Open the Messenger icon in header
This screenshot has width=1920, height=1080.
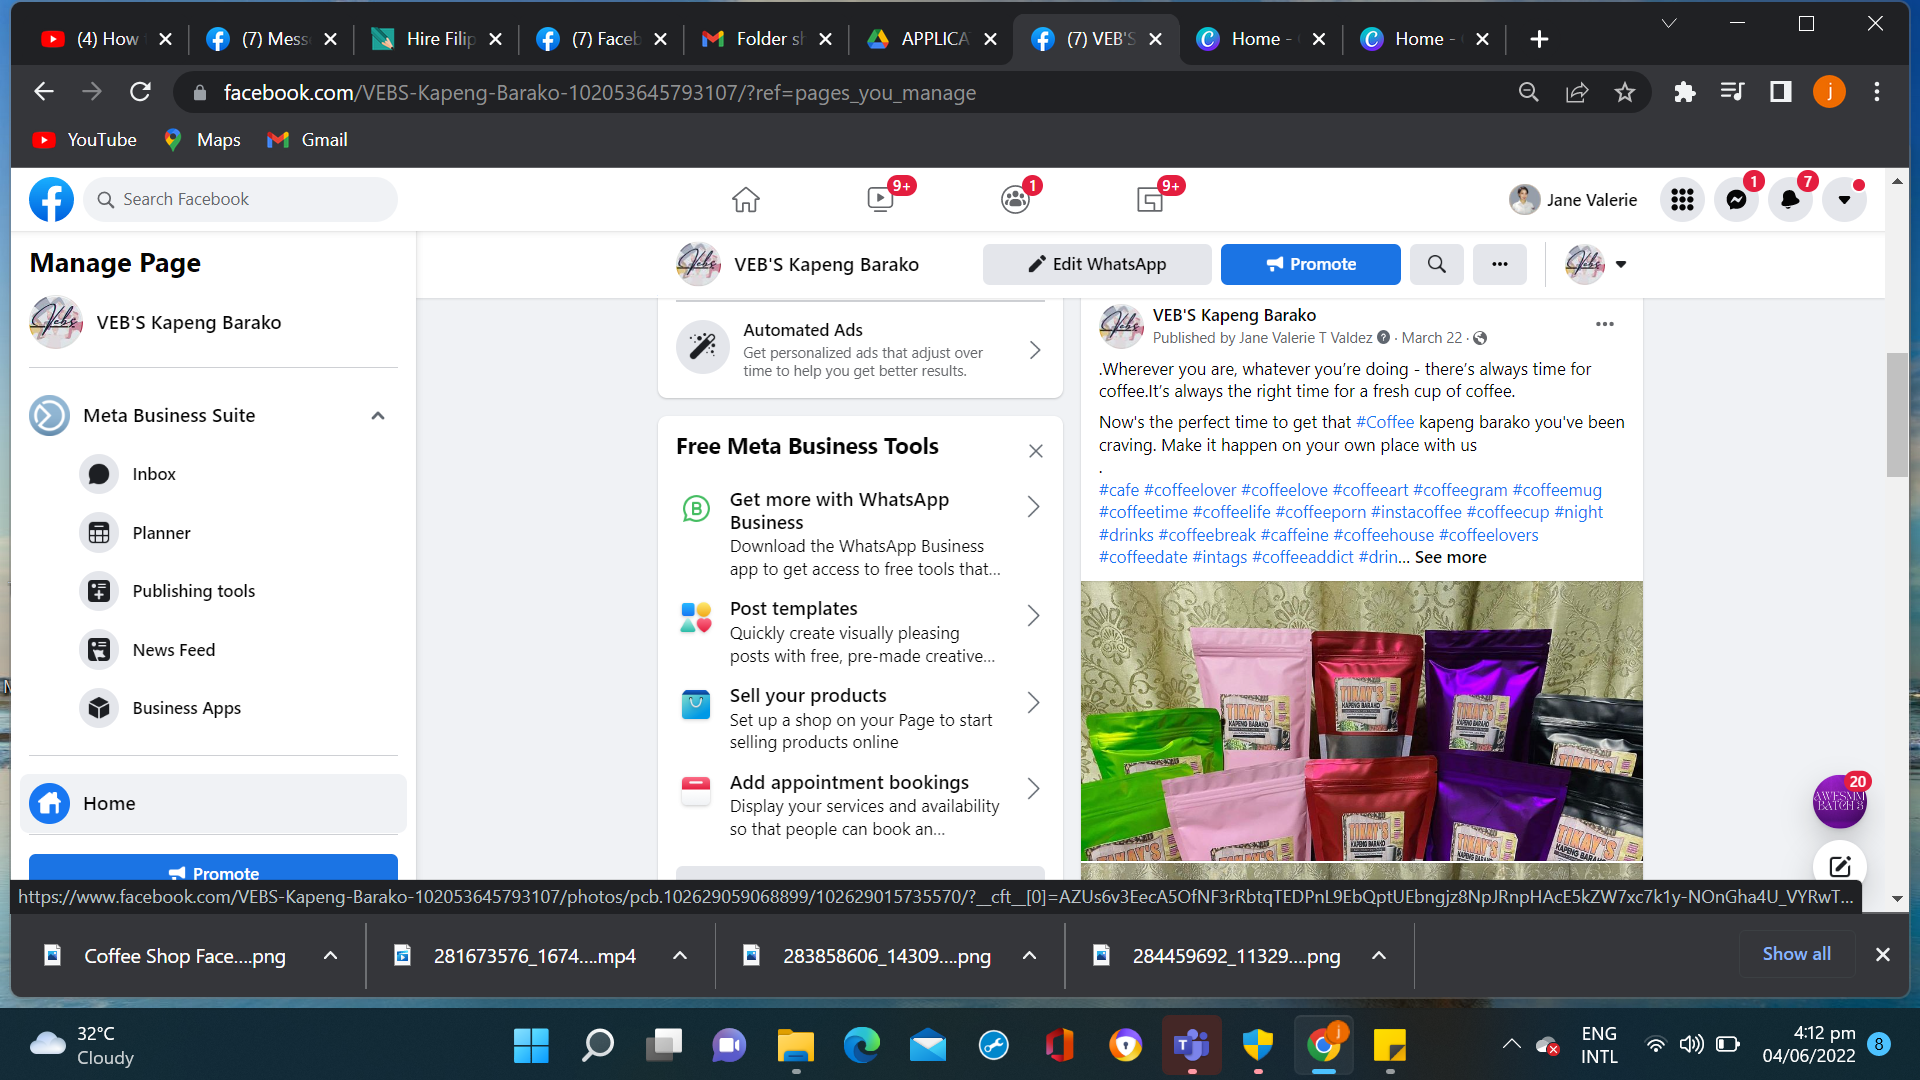pyautogui.click(x=1737, y=200)
